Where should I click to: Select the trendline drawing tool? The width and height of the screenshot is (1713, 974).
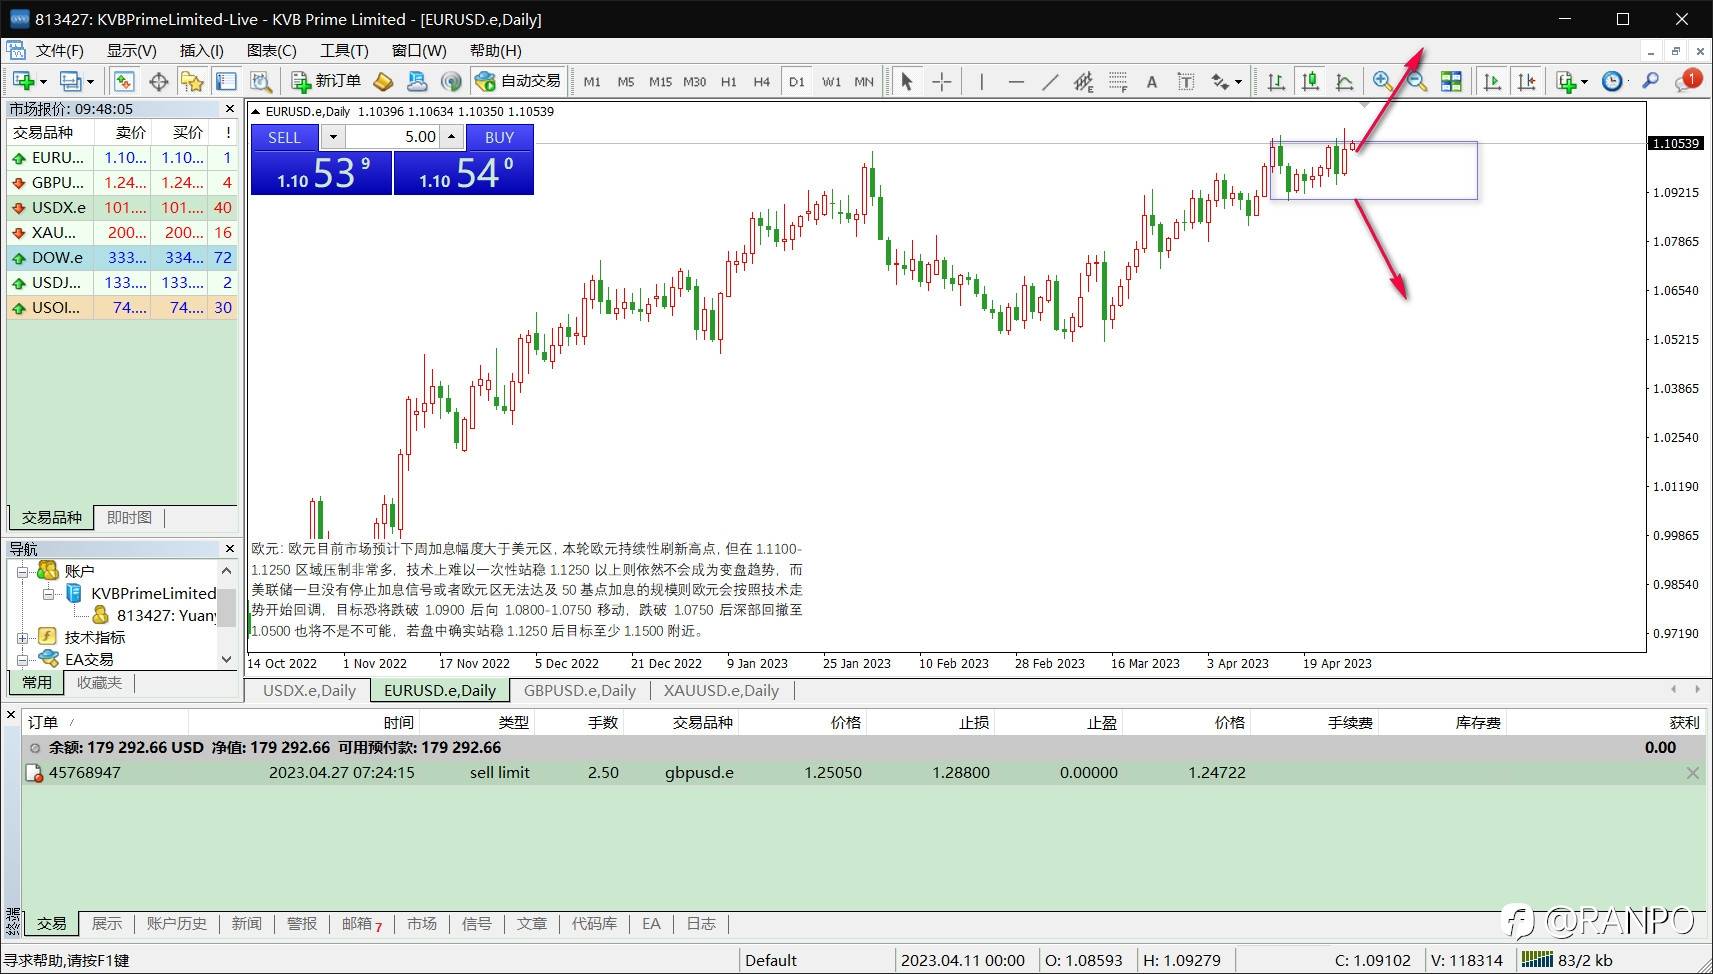[1050, 81]
